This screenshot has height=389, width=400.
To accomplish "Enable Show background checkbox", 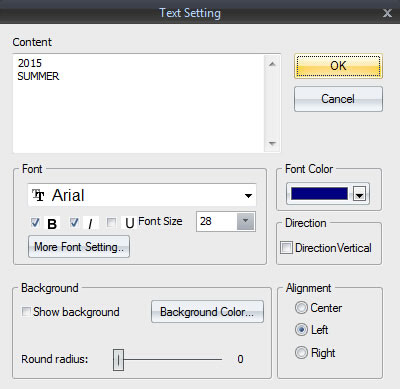I will [x=26, y=312].
